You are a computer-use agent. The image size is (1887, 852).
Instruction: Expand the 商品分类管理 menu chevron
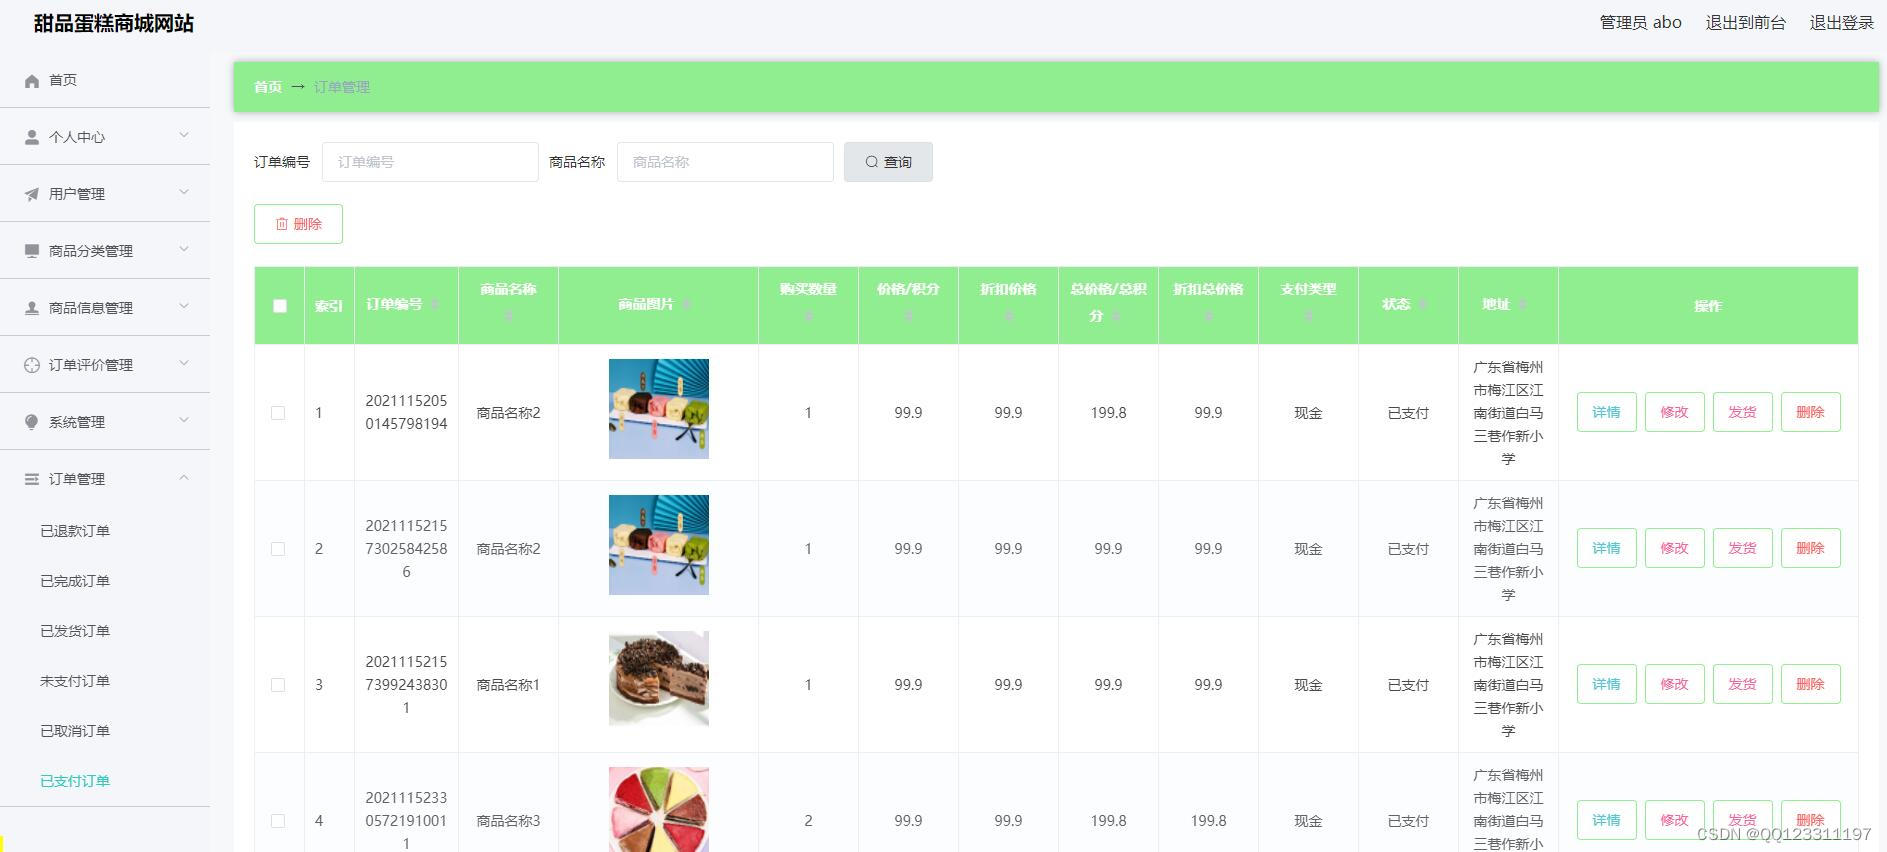tap(184, 249)
